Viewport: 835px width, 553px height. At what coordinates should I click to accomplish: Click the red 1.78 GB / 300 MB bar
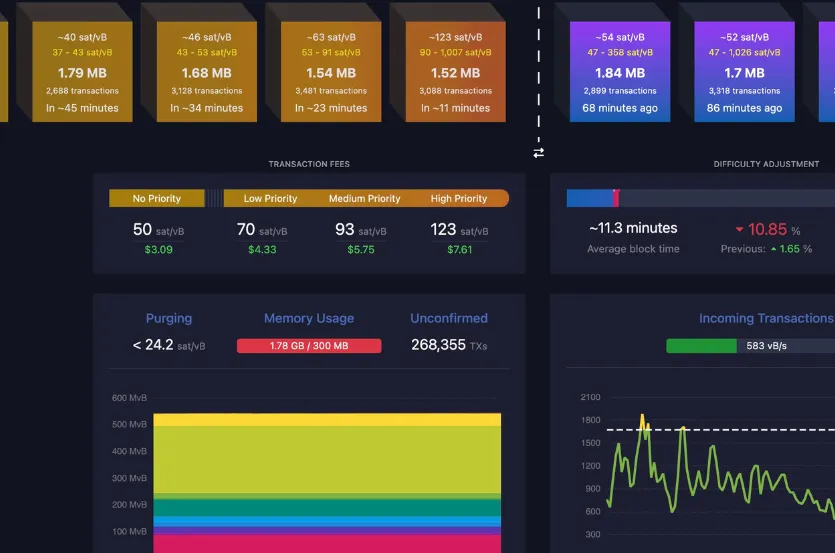(x=309, y=346)
